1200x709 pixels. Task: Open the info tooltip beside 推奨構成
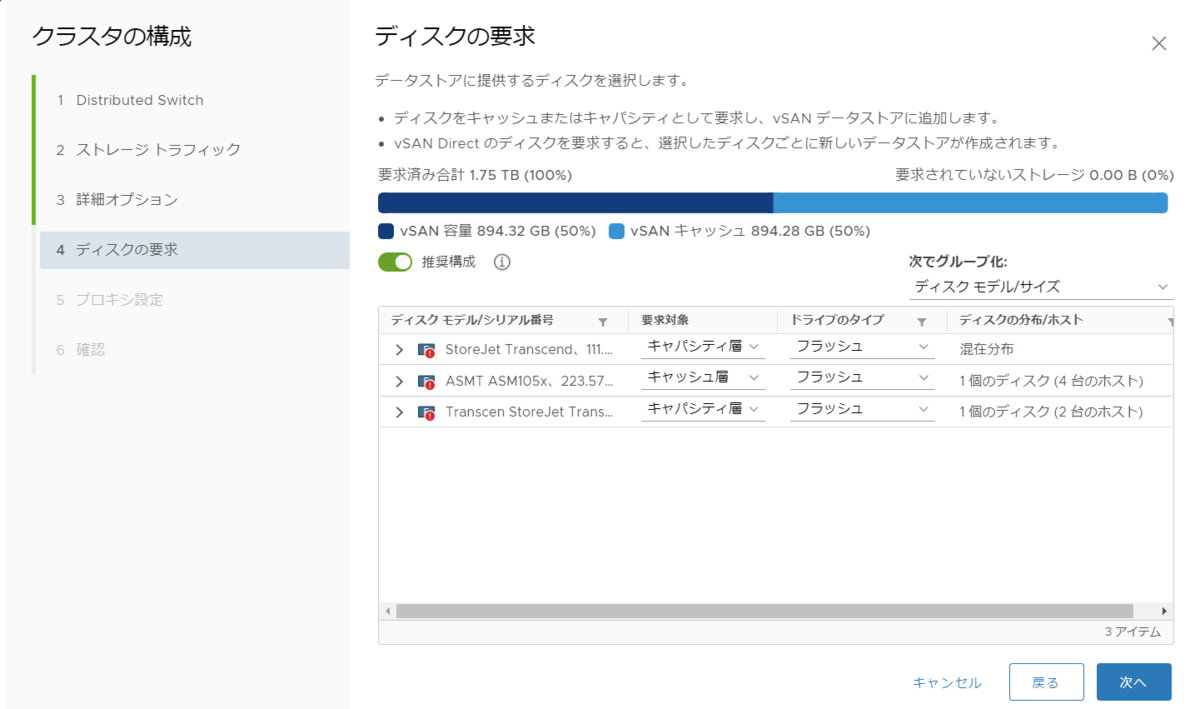[x=502, y=261]
